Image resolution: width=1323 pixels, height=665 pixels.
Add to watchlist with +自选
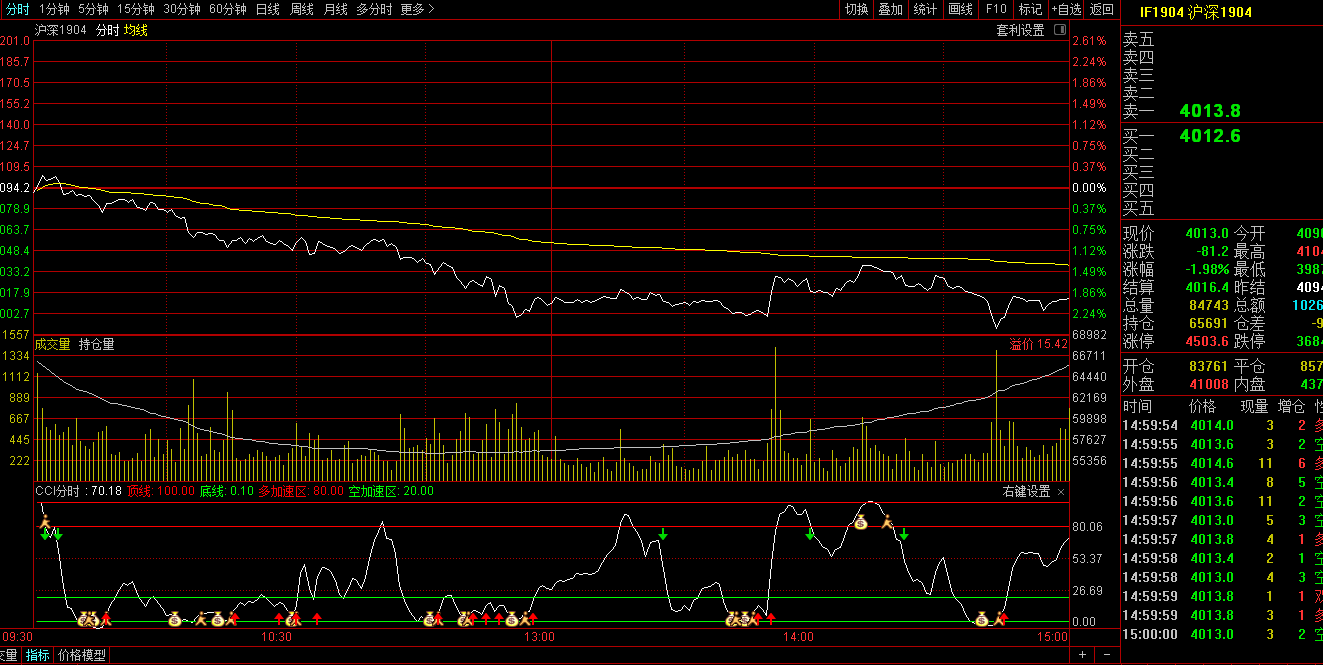tap(1066, 9)
